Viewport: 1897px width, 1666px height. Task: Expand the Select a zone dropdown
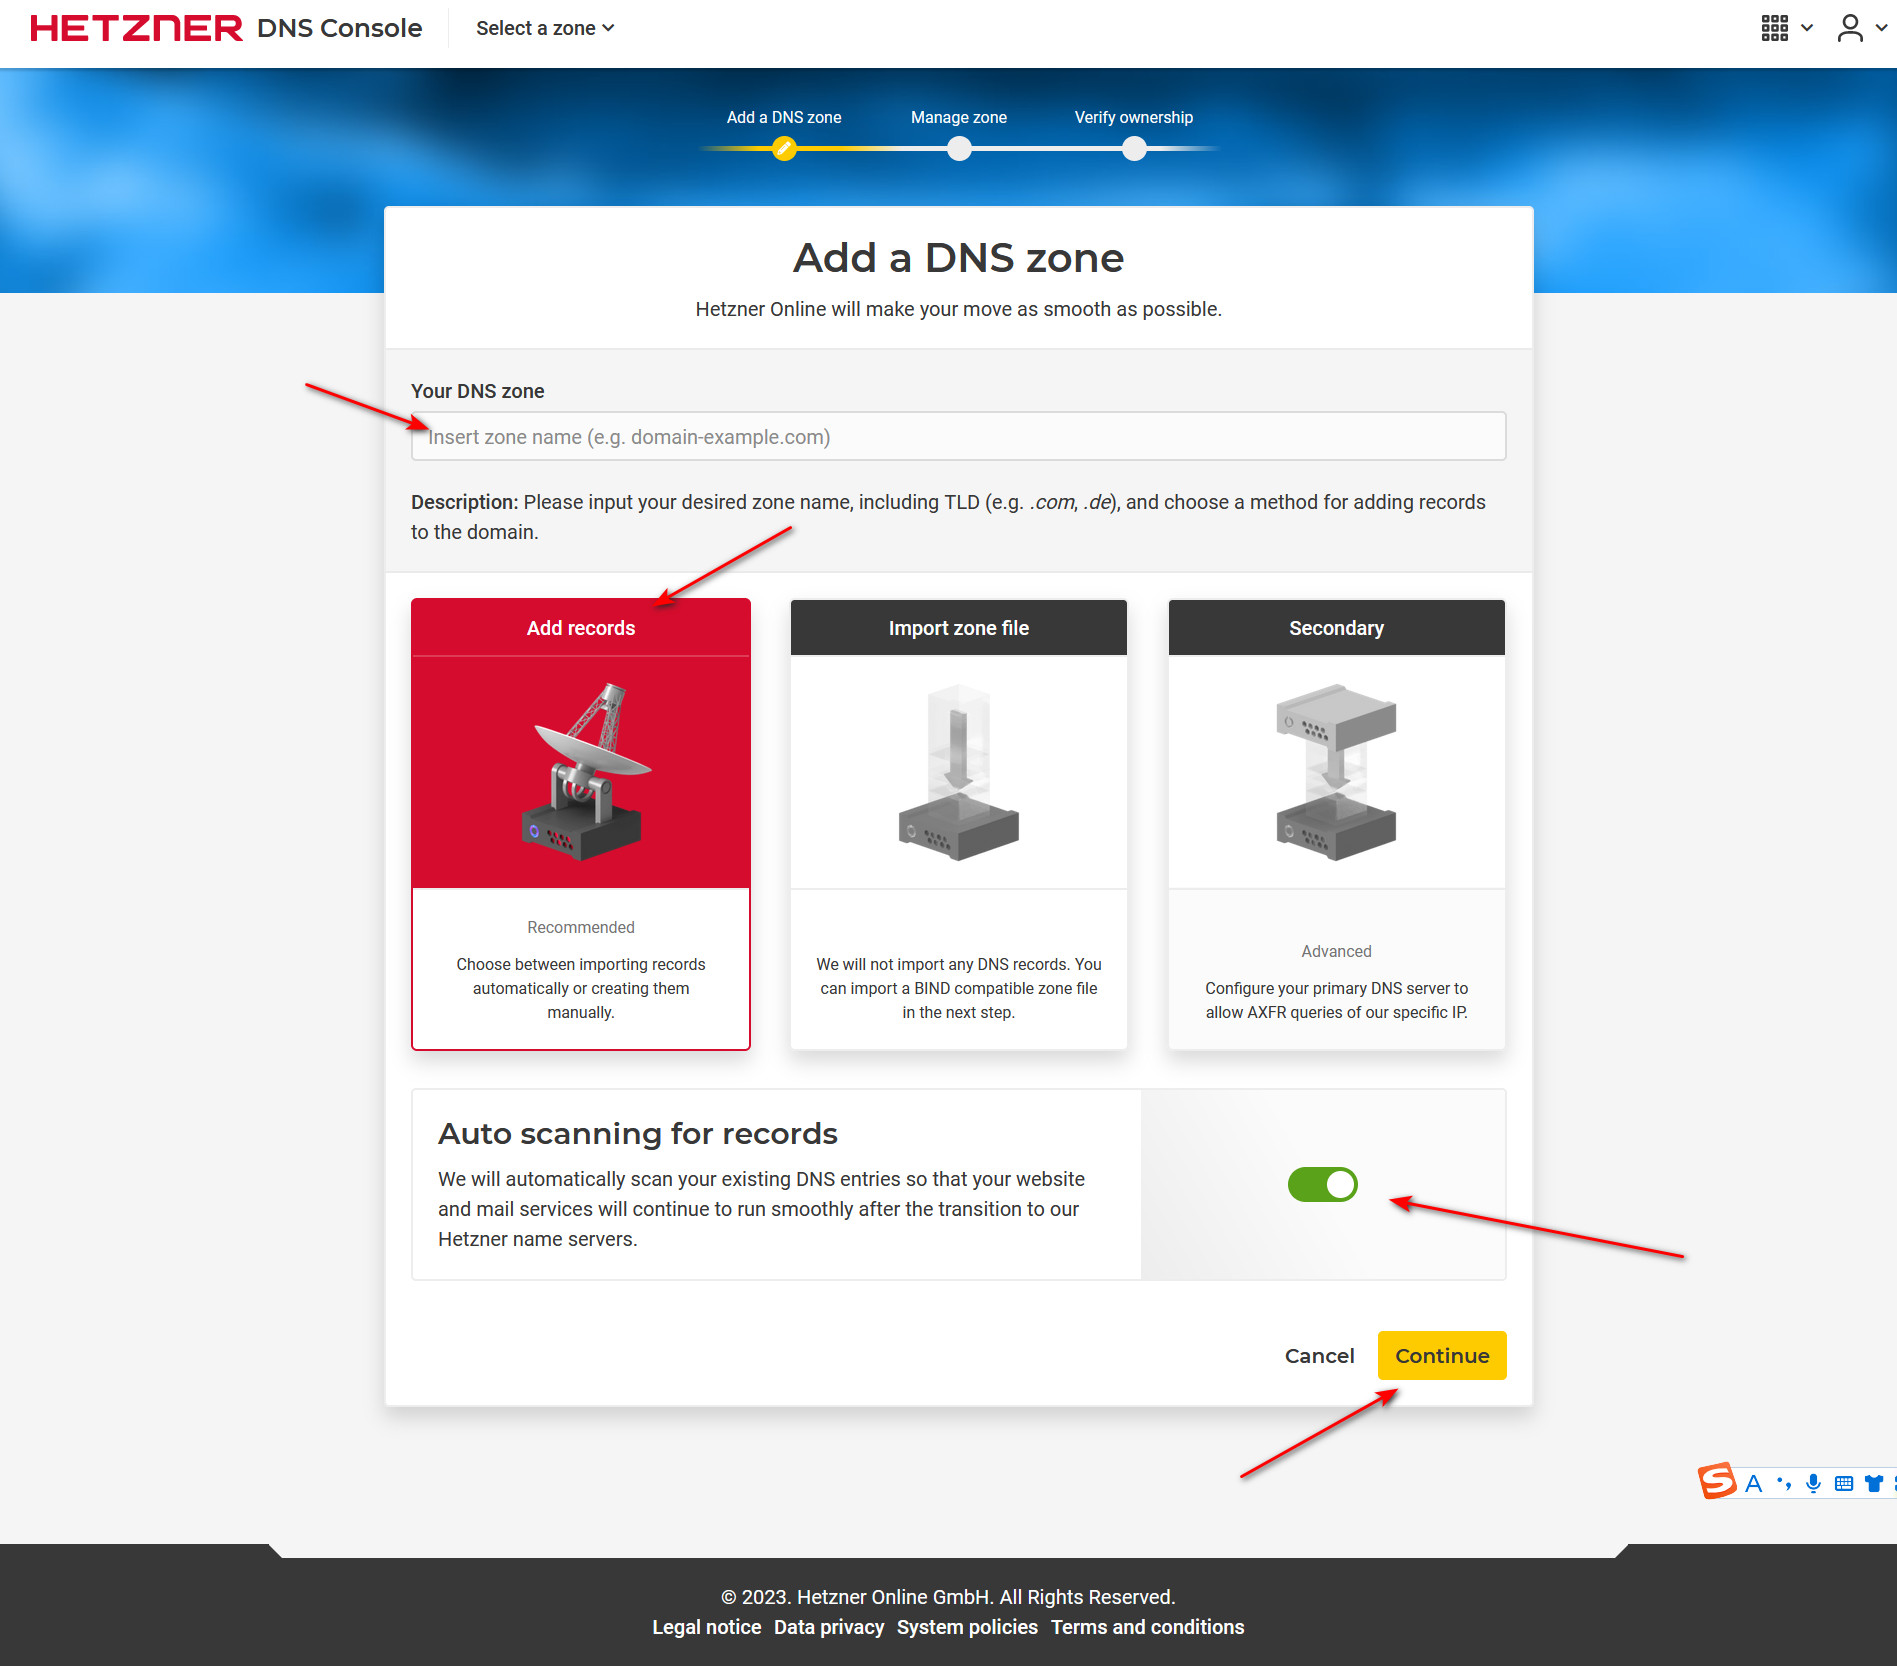[545, 28]
